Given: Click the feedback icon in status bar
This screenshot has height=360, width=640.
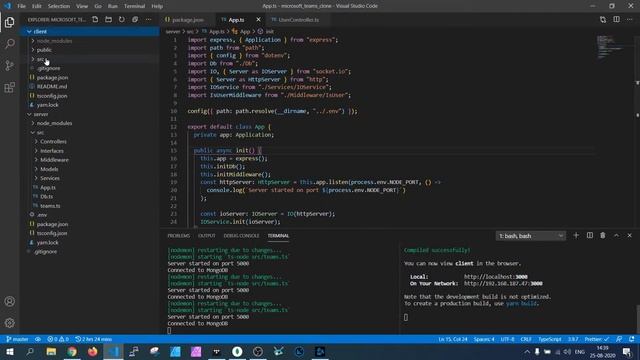Looking at the screenshot, I should 619,339.
